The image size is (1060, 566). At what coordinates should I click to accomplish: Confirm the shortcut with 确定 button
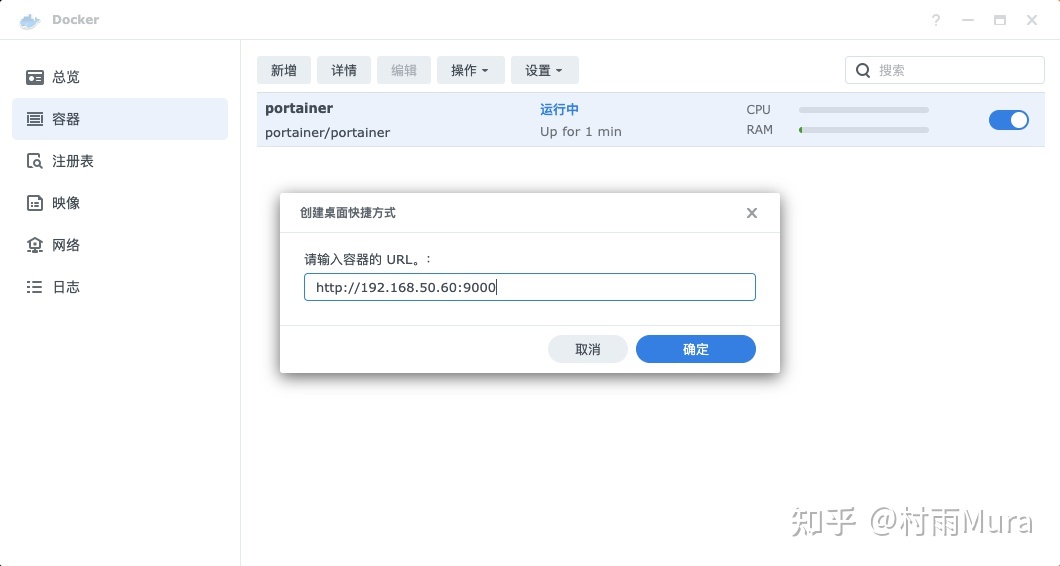click(x=695, y=349)
